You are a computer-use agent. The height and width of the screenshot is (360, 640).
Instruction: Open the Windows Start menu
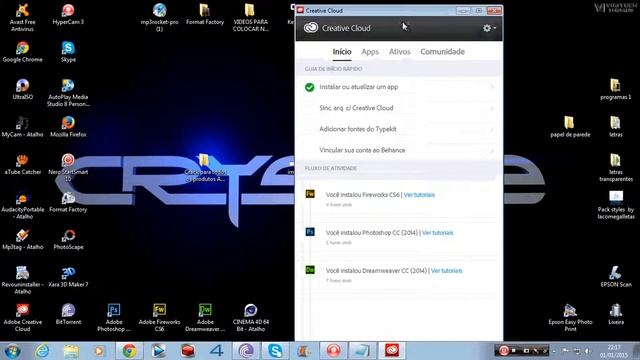(12, 351)
